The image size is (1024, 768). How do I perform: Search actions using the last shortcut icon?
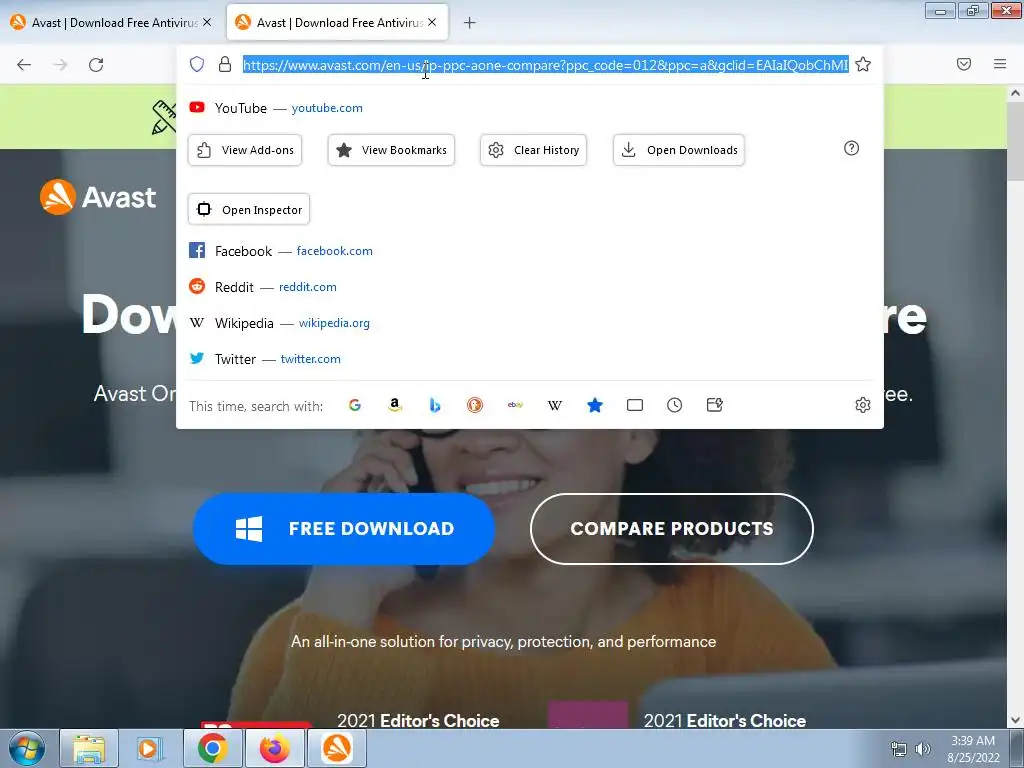tap(714, 406)
